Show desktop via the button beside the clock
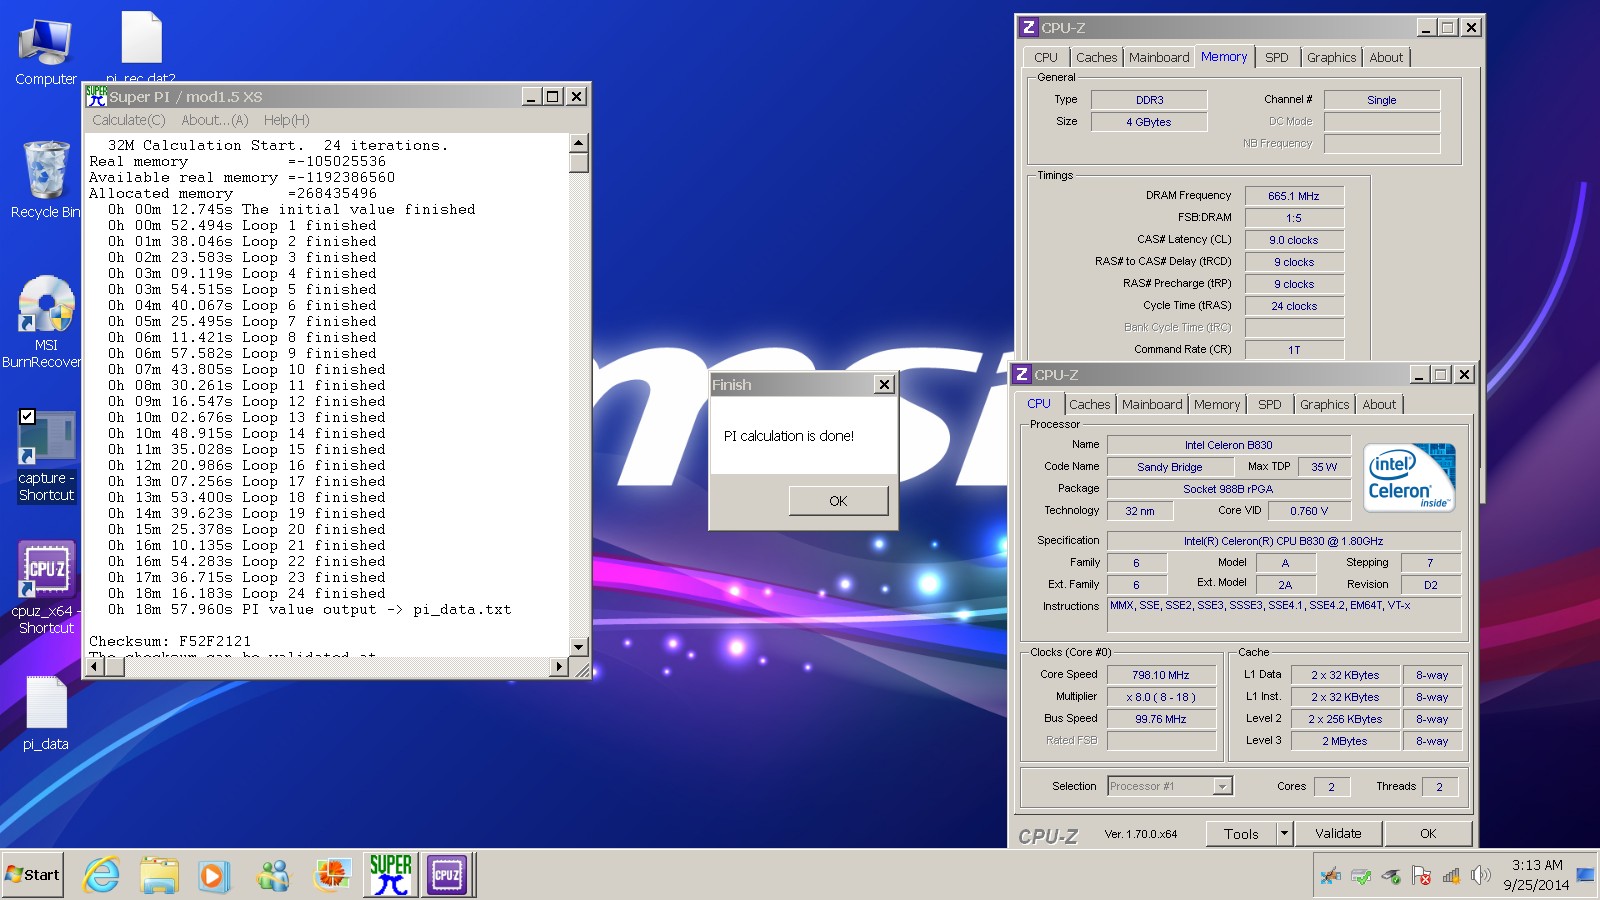 (x=1586, y=875)
